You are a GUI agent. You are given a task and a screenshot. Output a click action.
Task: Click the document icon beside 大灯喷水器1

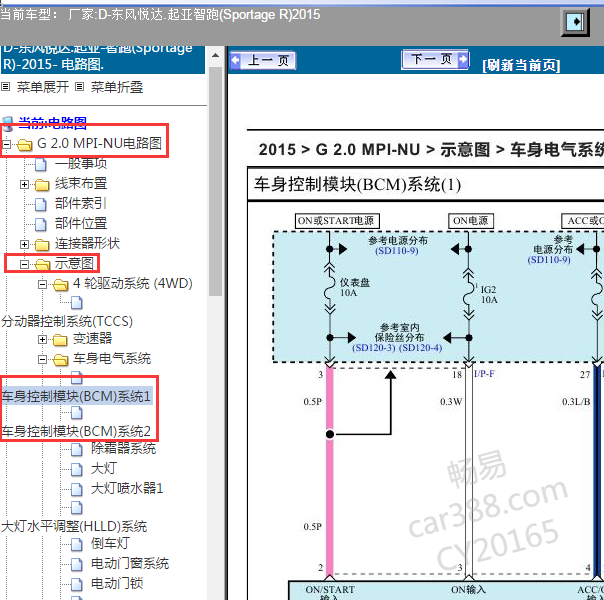[77, 489]
